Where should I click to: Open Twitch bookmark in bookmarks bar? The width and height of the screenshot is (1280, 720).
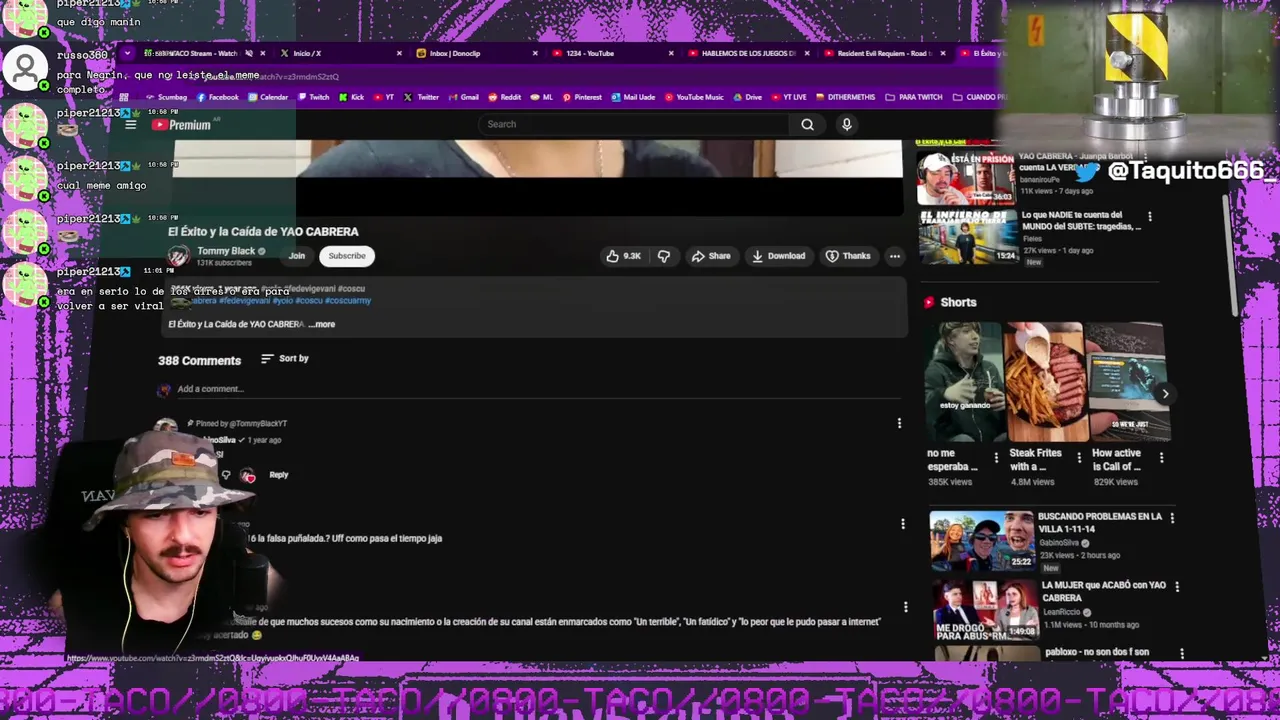[x=312, y=97]
